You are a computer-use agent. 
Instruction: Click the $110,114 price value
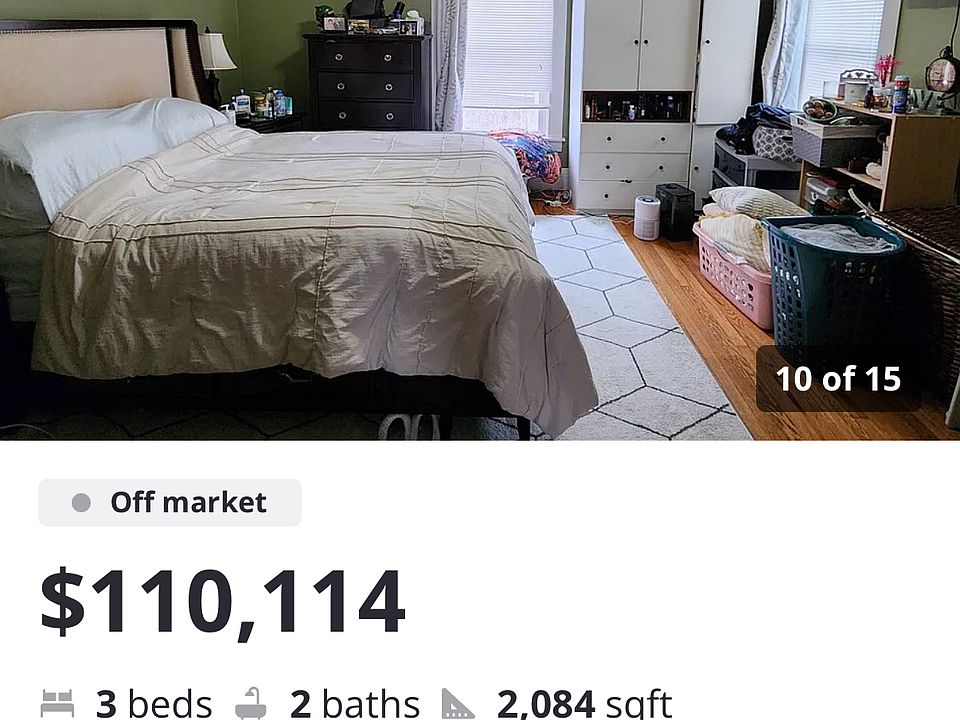223,602
